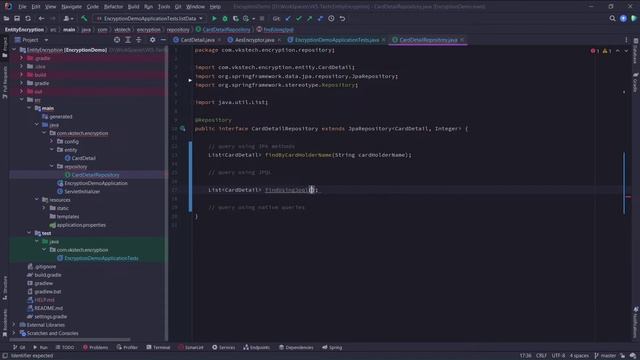Switch to AesEncryptor.java tab
The image size is (640, 360).
(255, 40)
